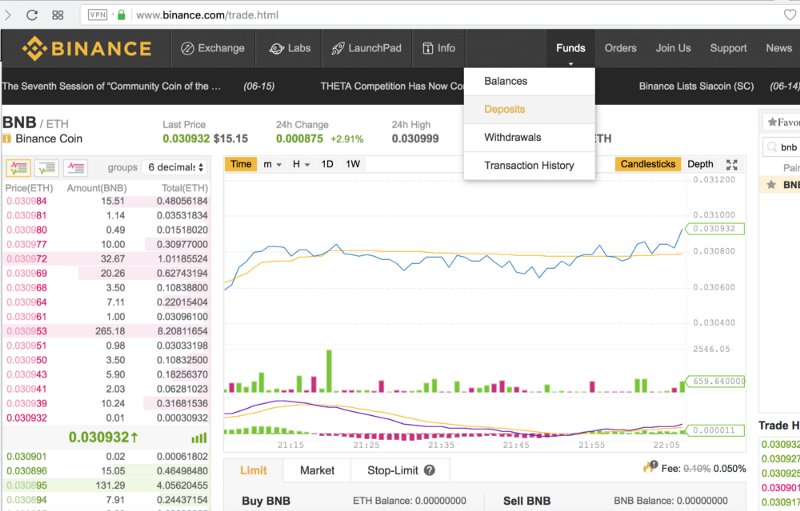
Task: Click the Favorites star filter
Action: pyautogui.click(x=784, y=122)
